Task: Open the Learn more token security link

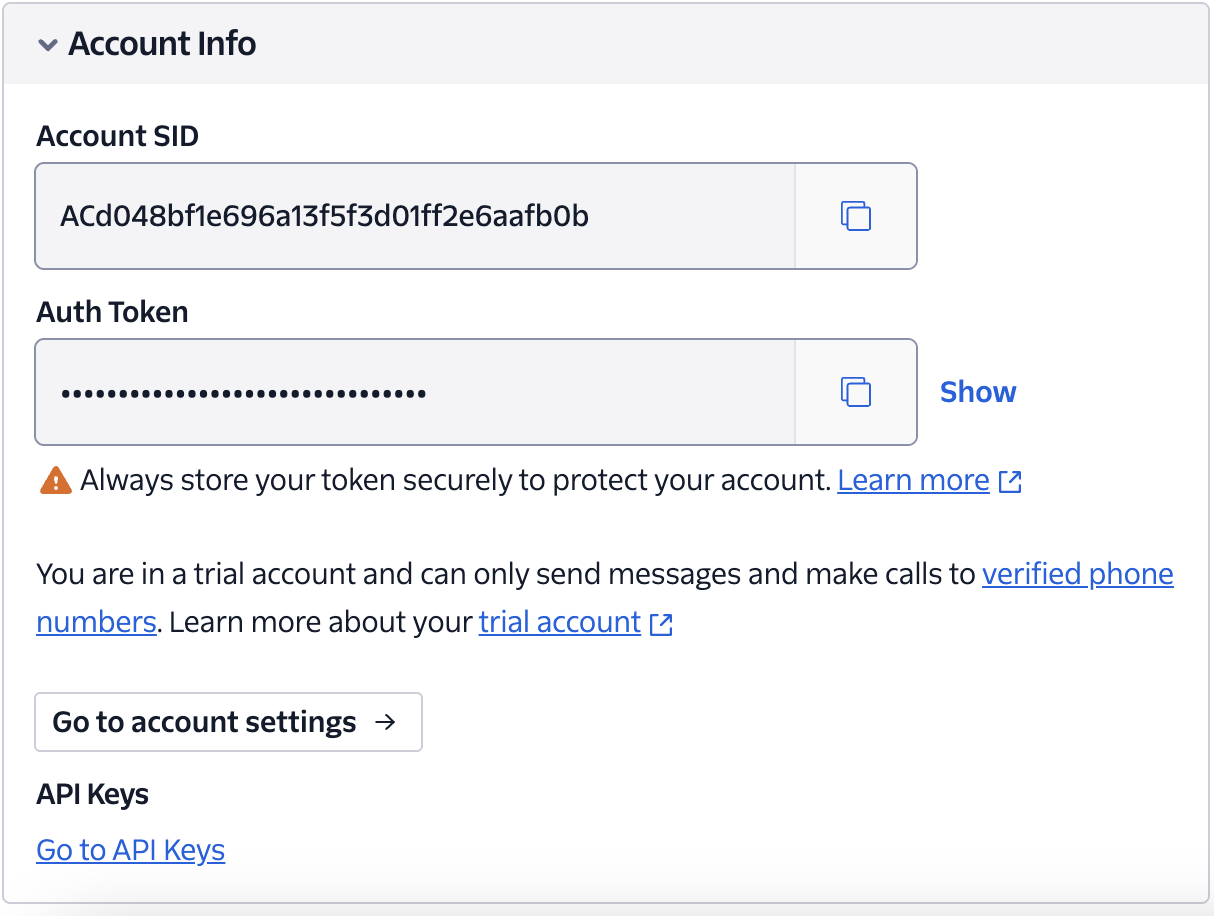Action: click(913, 481)
